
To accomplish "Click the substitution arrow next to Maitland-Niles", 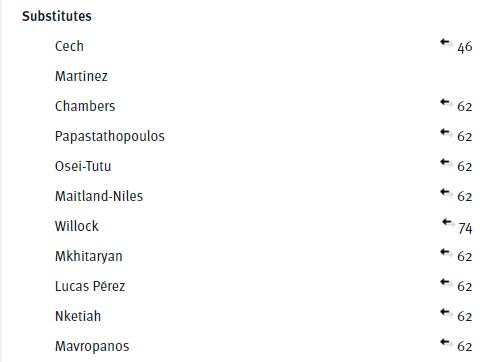I will tap(445, 192).
